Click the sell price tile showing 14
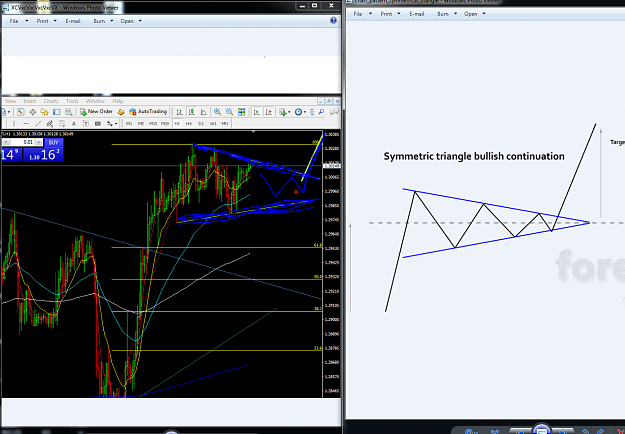 click(12, 155)
